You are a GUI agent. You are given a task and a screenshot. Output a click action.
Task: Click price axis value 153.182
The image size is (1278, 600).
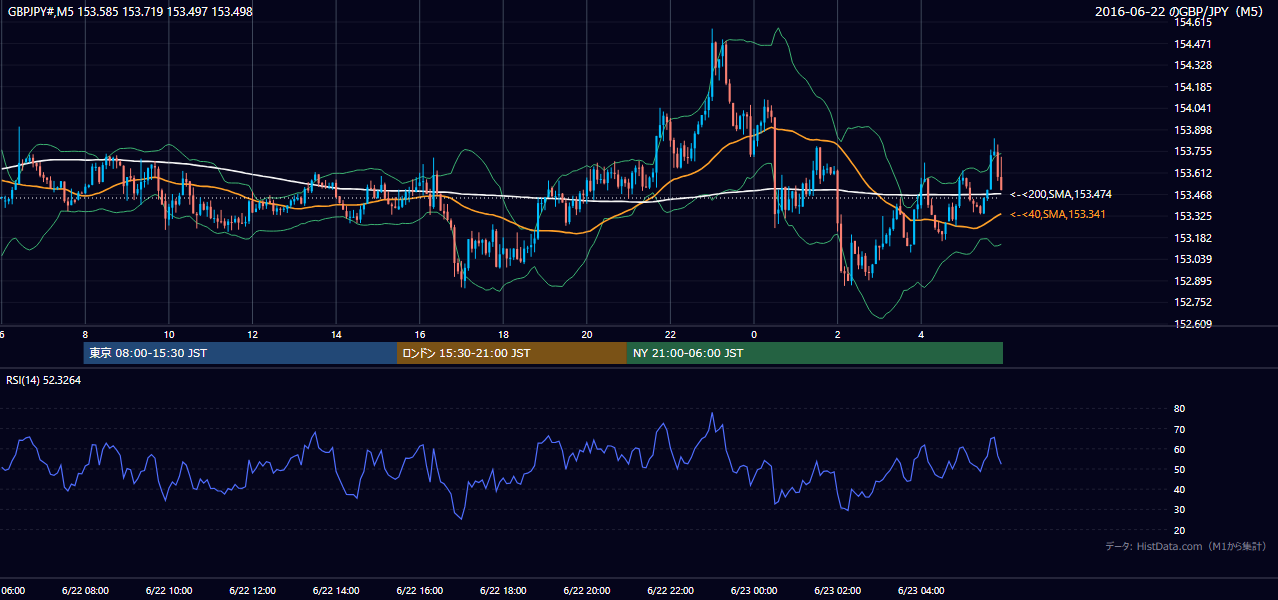[1194, 238]
